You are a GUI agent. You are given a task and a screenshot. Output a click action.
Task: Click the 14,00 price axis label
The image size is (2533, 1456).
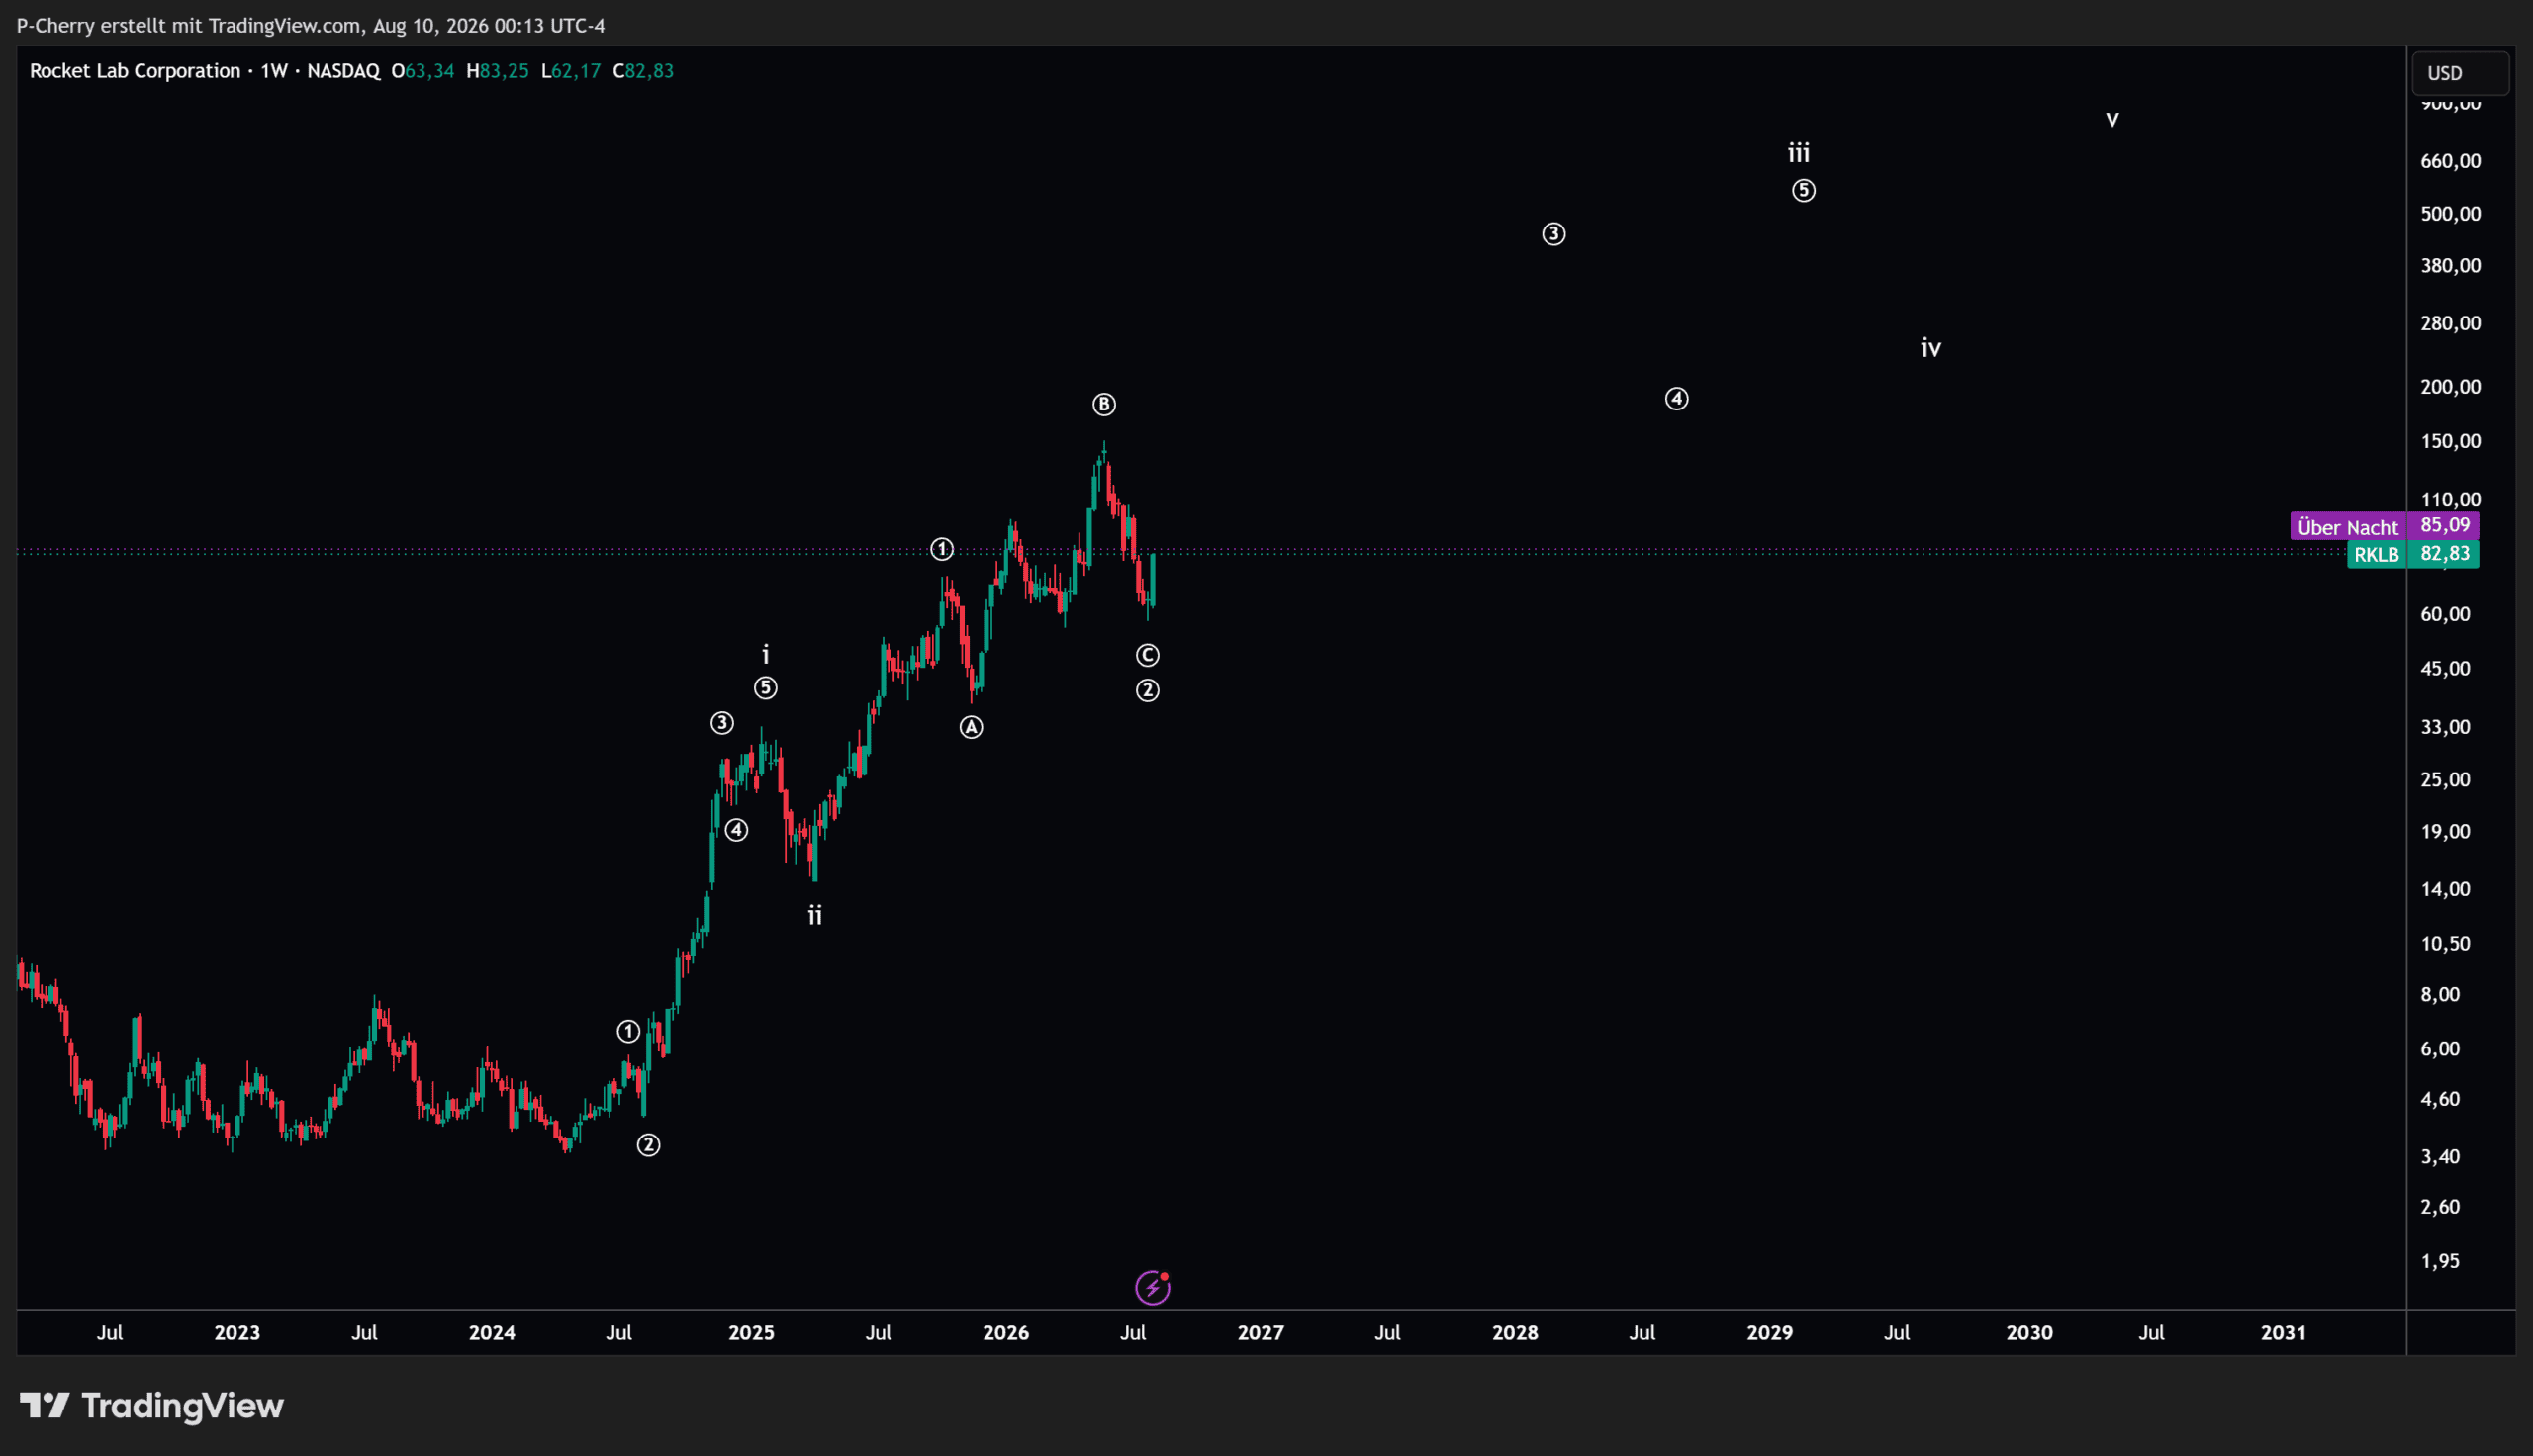tap(2445, 889)
